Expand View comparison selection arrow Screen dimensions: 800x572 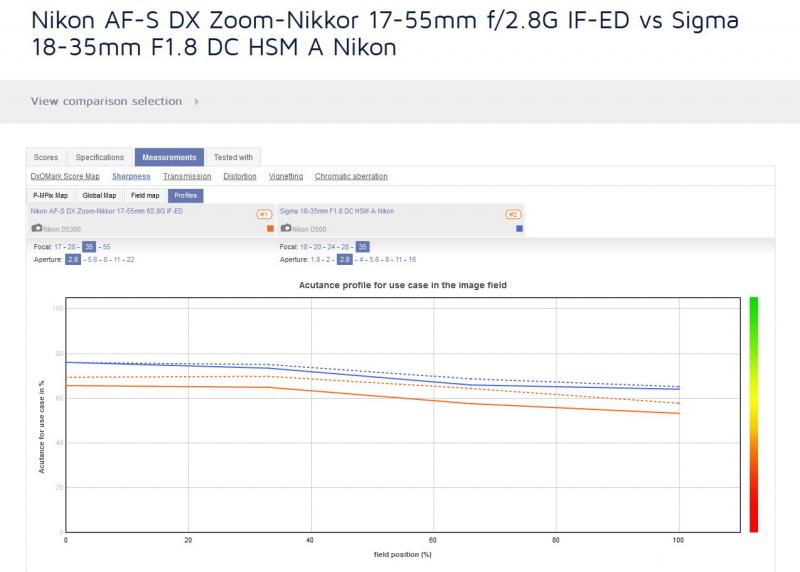coord(197,102)
